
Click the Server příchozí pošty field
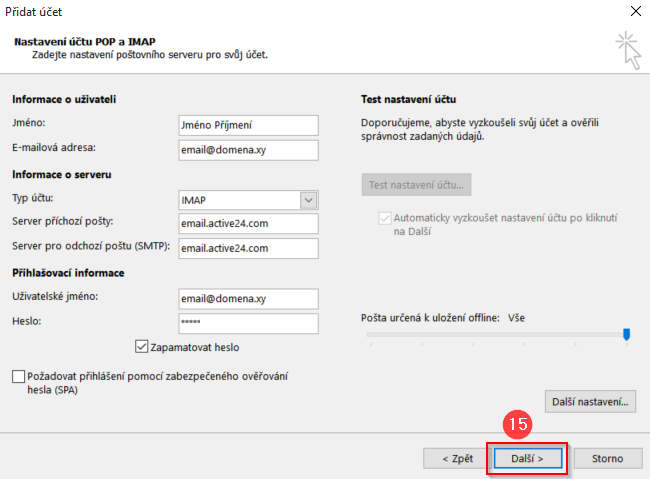pyautogui.click(x=246, y=223)
